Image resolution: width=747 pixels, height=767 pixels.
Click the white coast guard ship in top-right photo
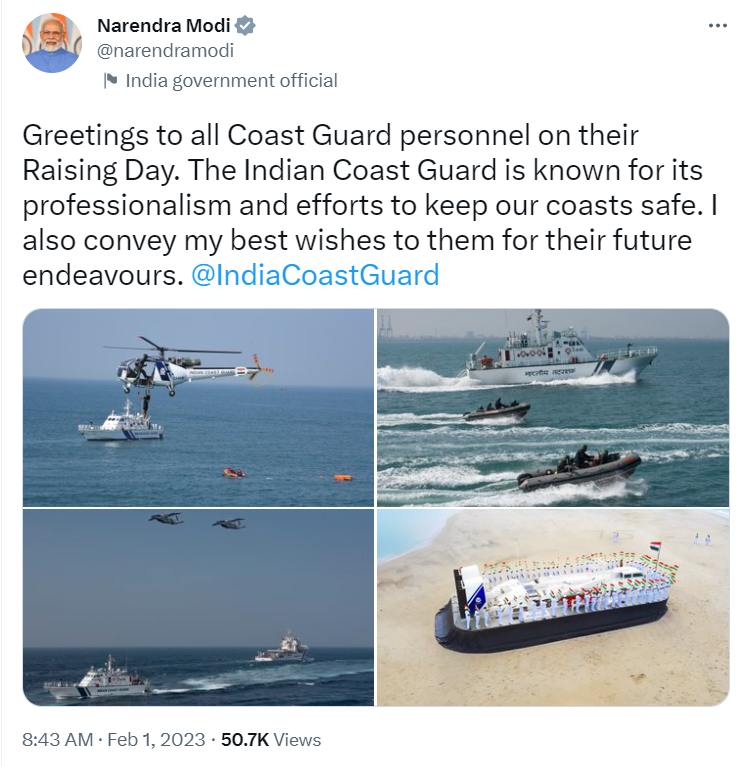pyautogui.click(x=563, y=352)
